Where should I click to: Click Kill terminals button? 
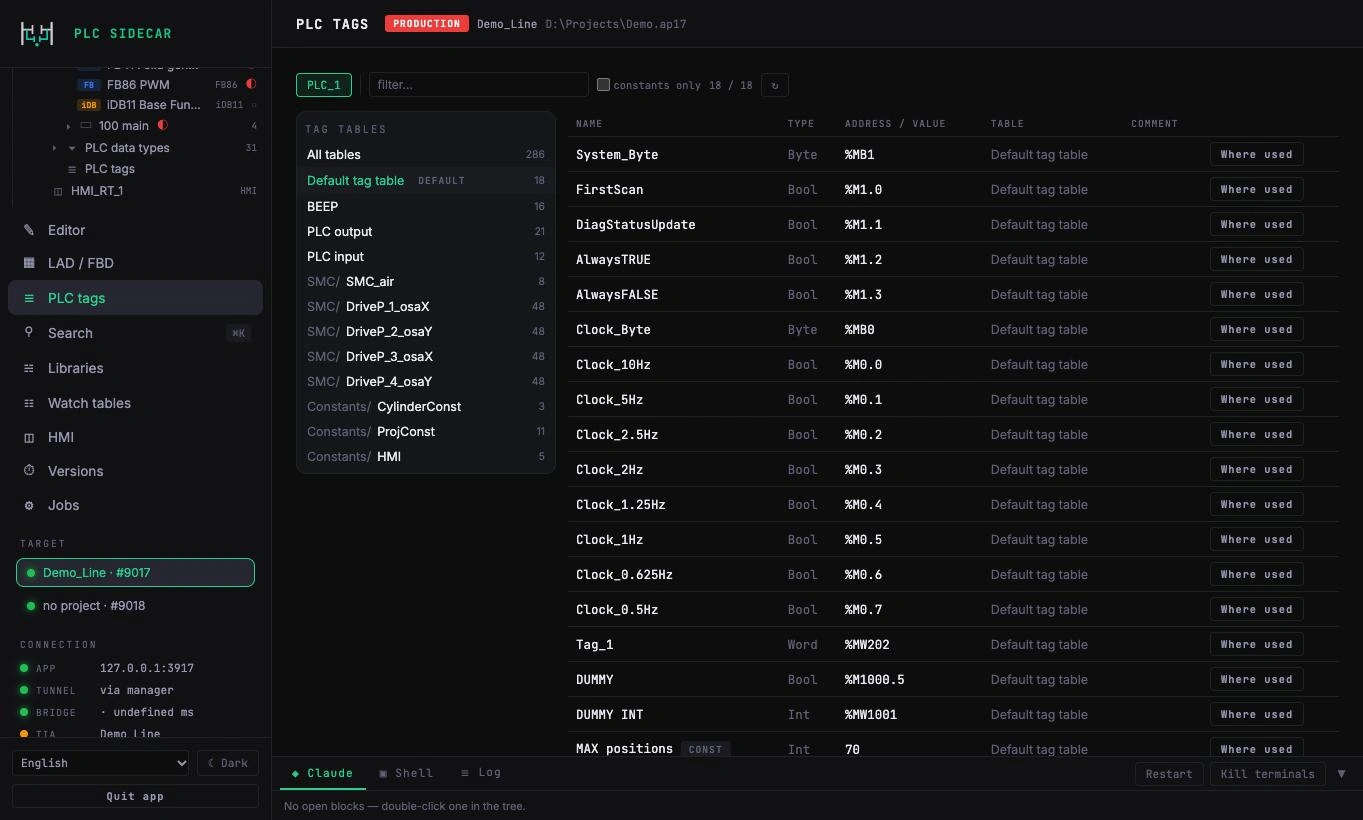point(1267,774)
